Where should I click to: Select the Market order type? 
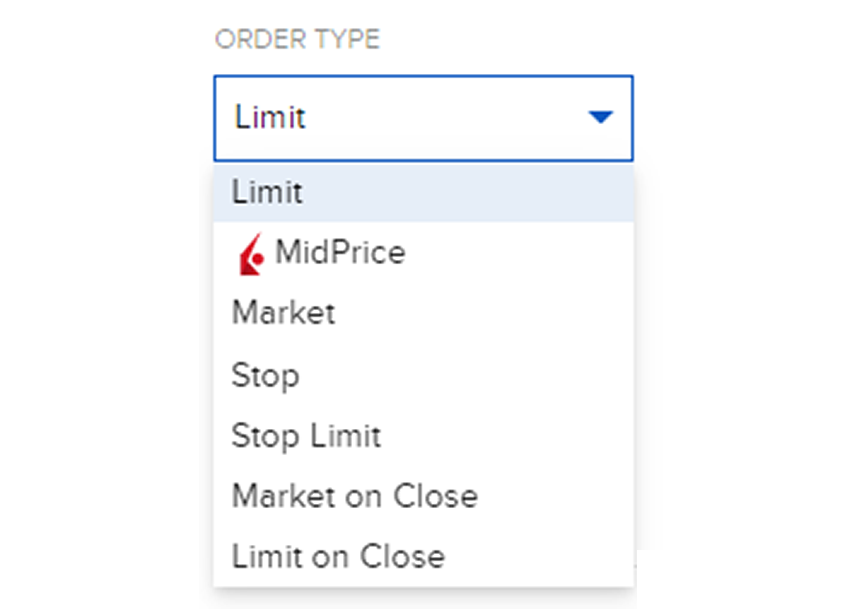point(283,313)
